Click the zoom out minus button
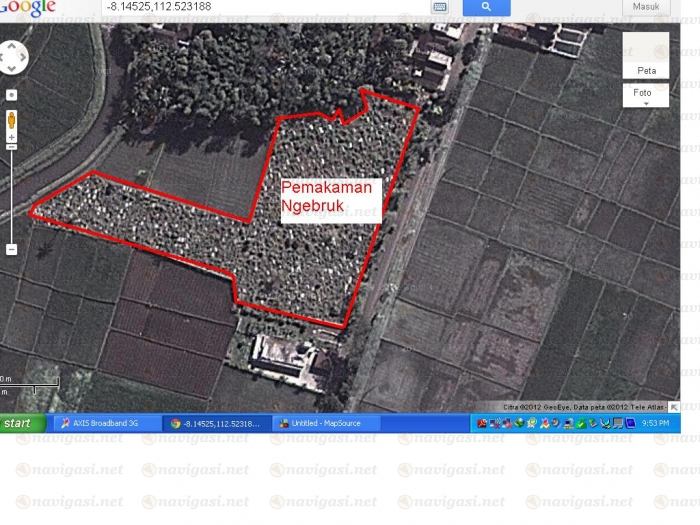The image size is (700, 525). [12, 249]
